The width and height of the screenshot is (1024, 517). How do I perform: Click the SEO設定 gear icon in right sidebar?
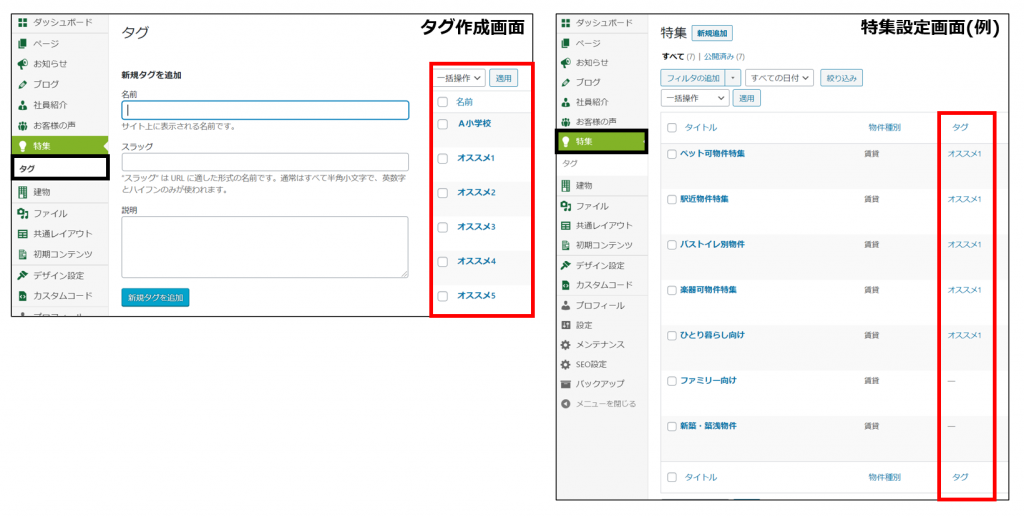point(566,364)
